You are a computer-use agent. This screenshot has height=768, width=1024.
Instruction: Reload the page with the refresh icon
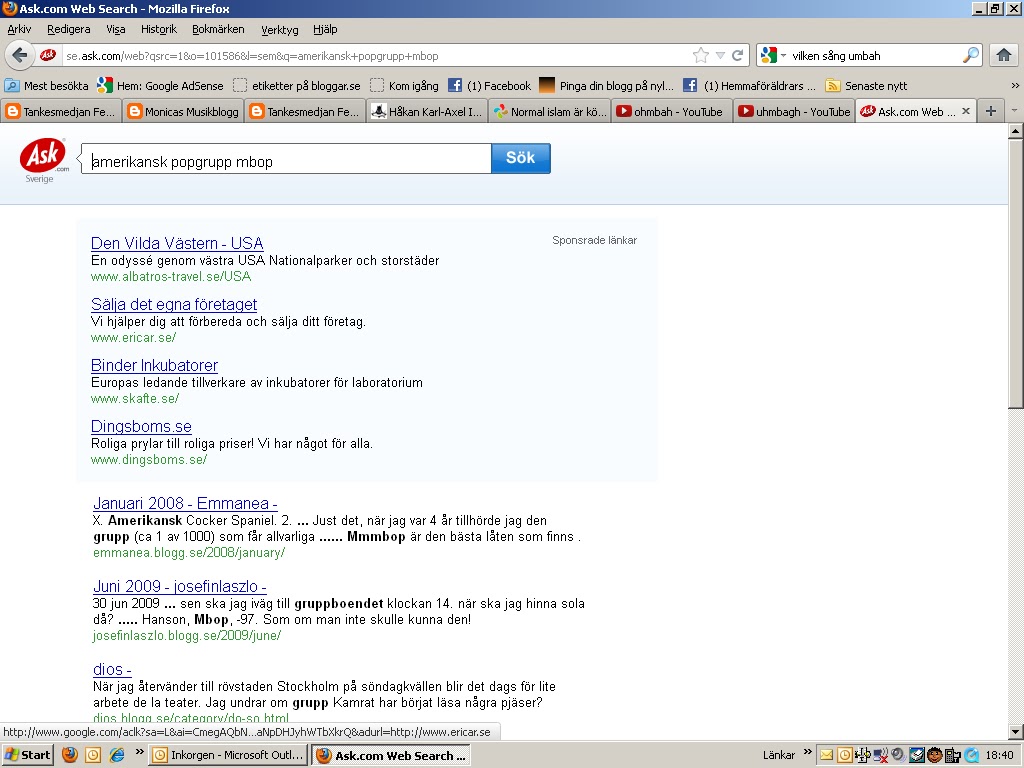point(738,56)
